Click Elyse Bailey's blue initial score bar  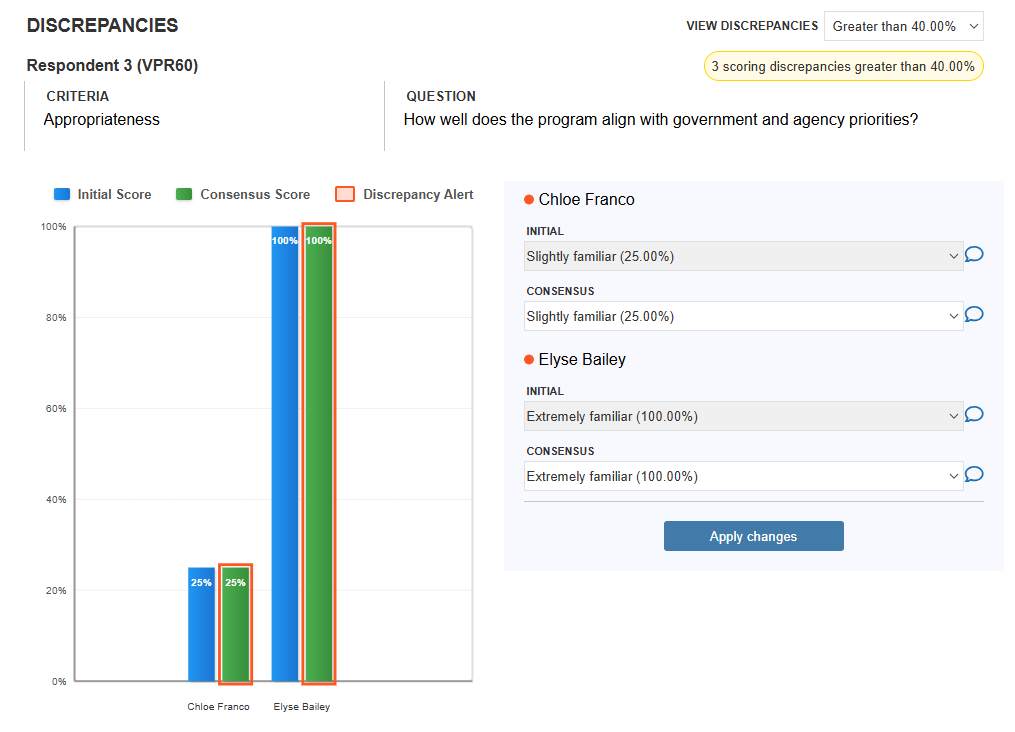[x=285, y=454]
